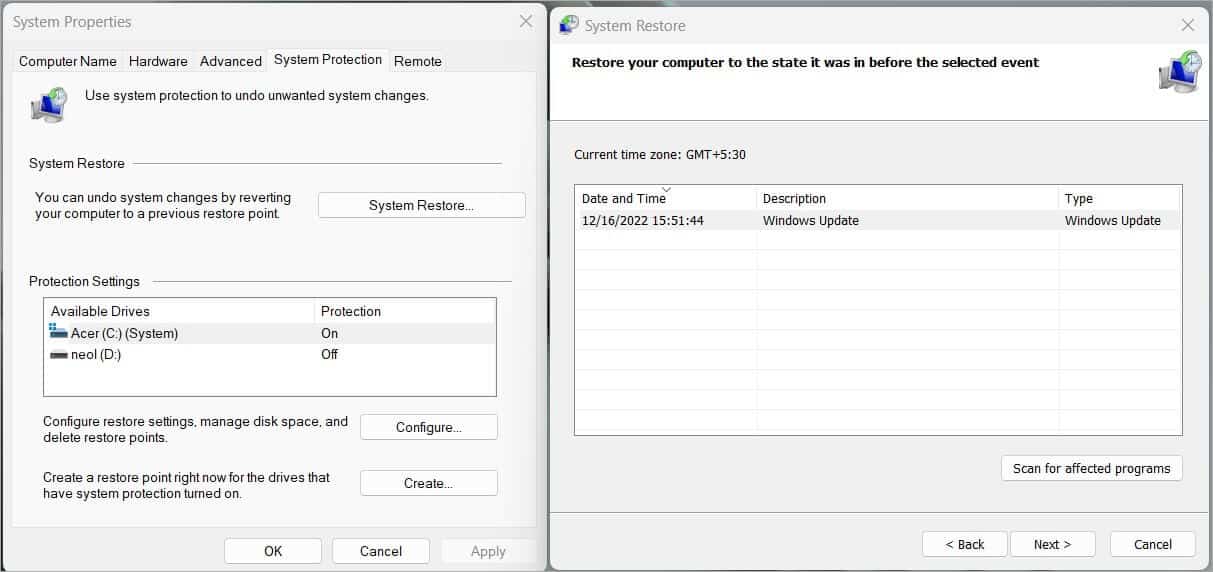Image resolution: width=1213 pixels, height=572 pixels.
Task: Click the Acer (C:) drive icon
Action: [x=58, y=332]
